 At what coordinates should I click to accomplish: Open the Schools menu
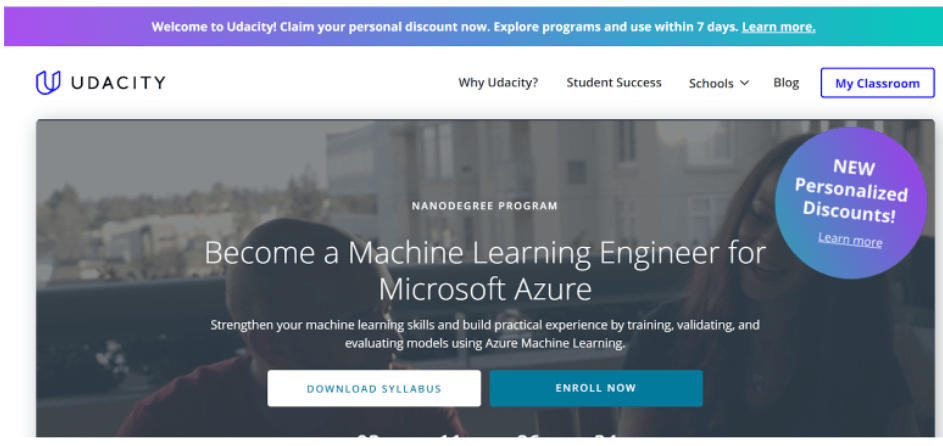pos(711,83)
